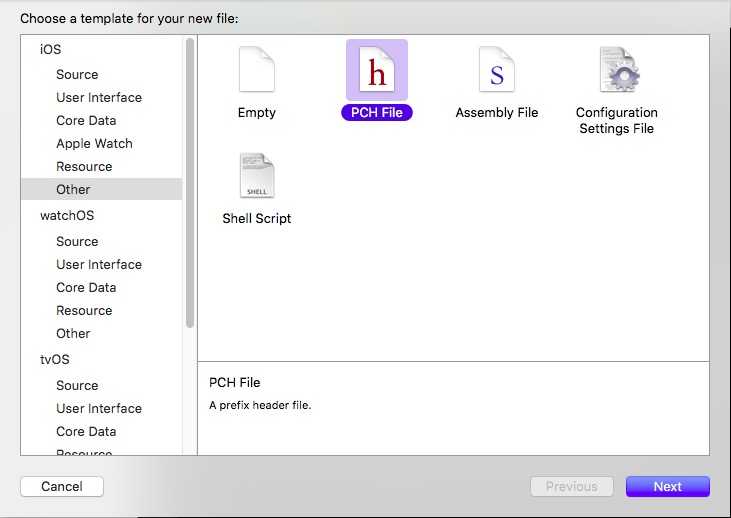Choose Other under watchOS
Viewport: 731px width, 518px height.
tap(73, 333)
